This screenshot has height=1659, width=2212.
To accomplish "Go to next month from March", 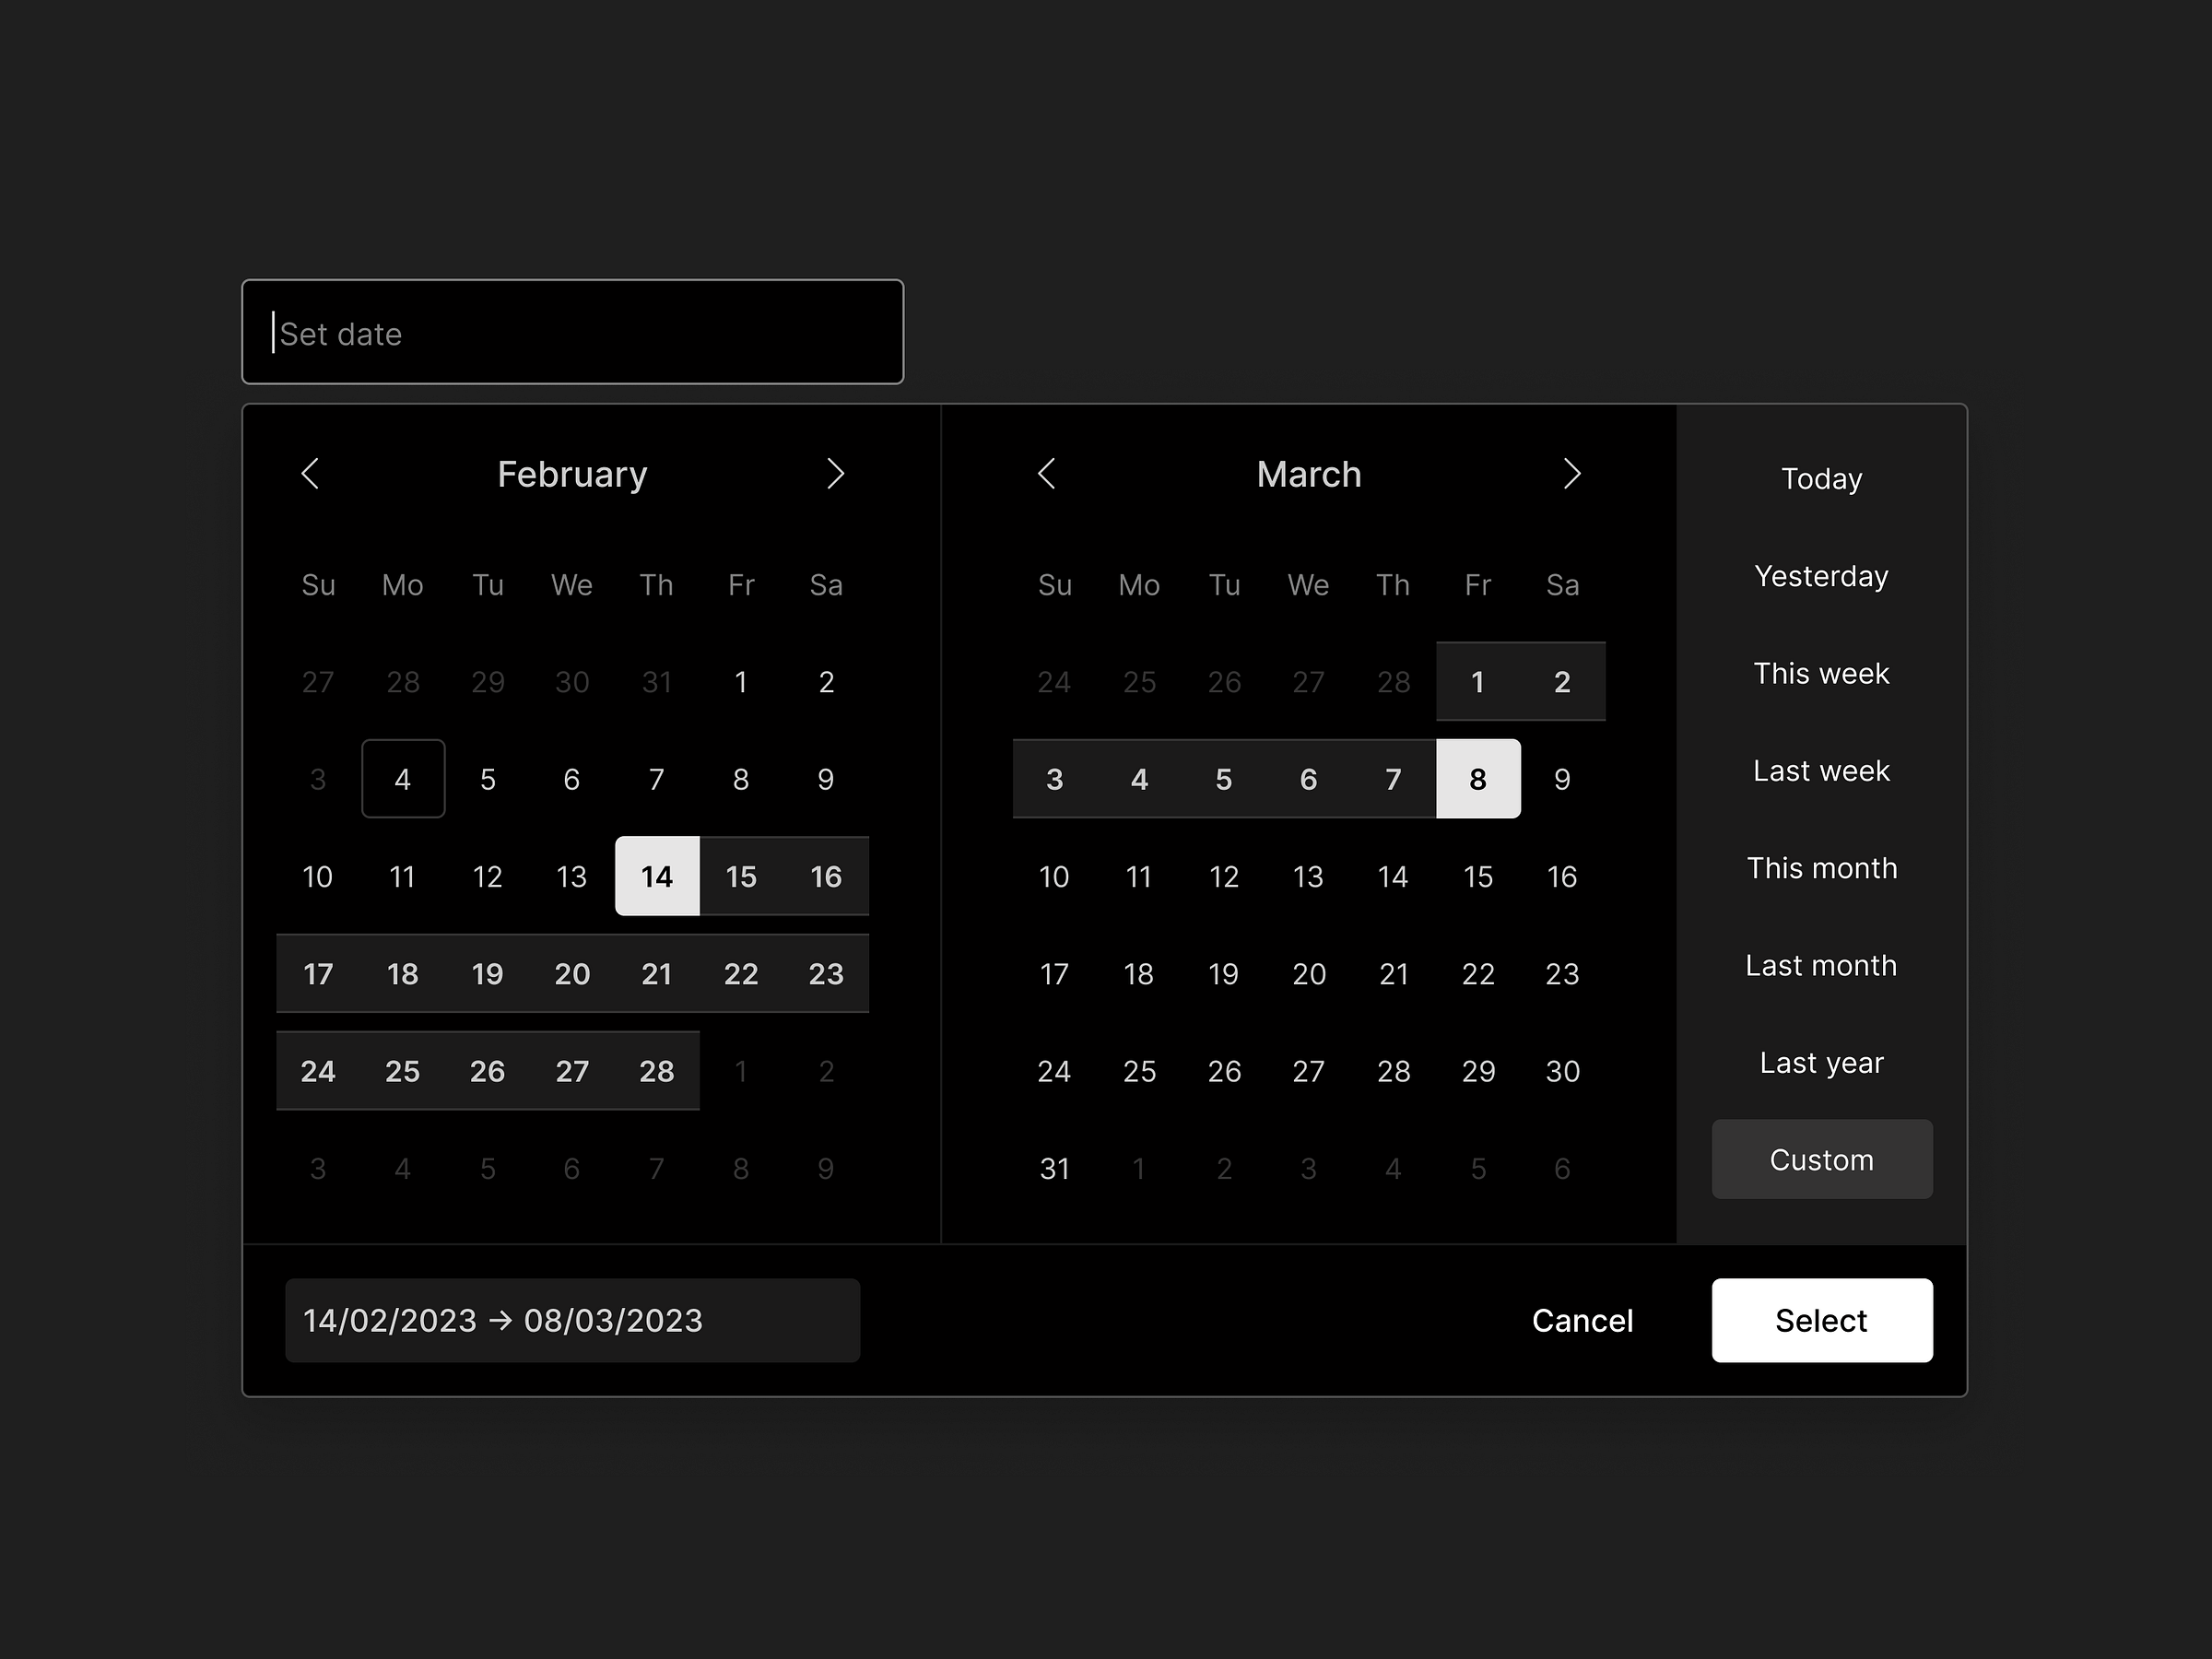I will 1572,474.
